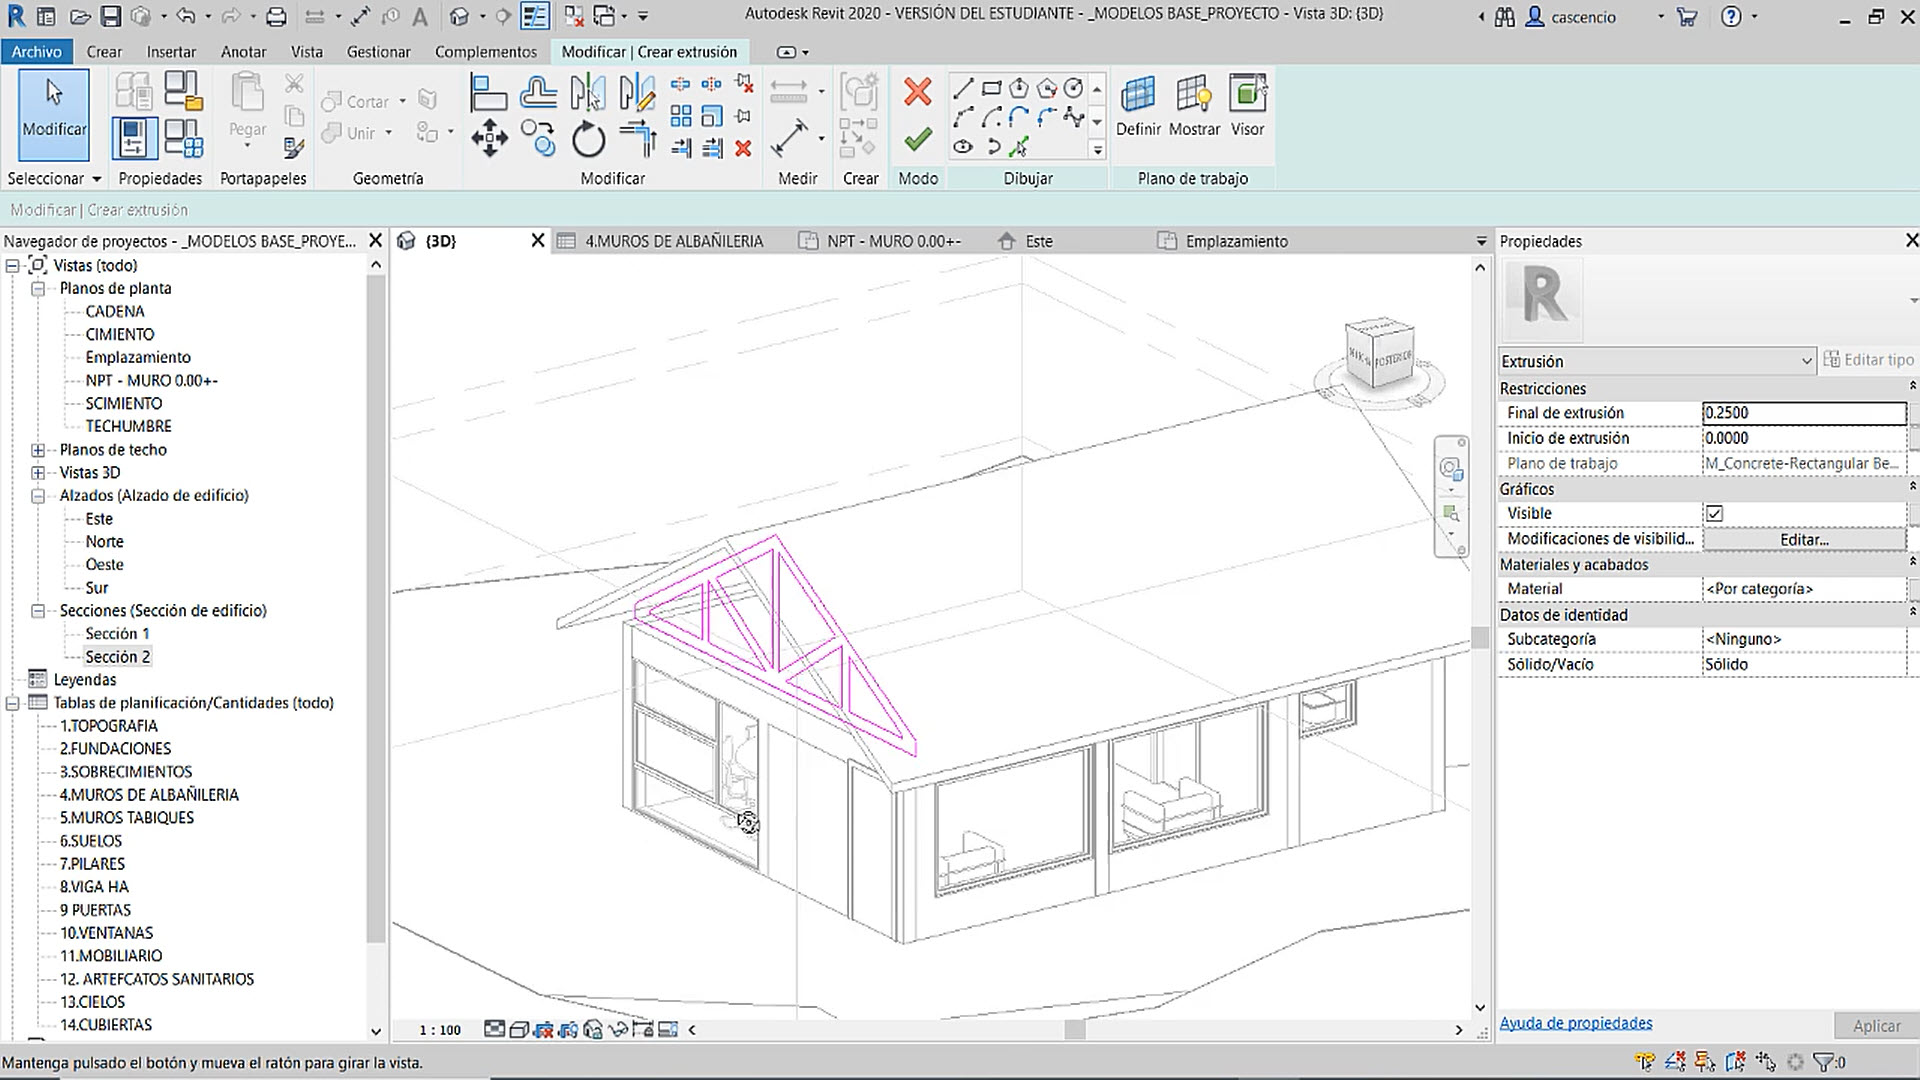Cancel the extrusion with the red X

click(916, 92)
